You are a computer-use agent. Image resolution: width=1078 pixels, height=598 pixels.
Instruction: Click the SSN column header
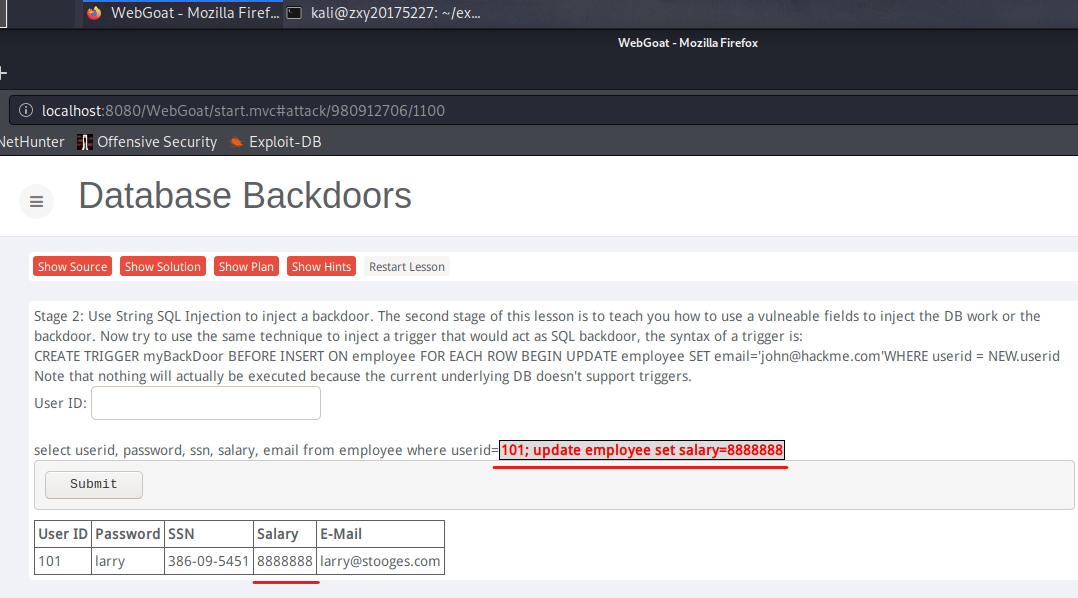pyautogui.click(x=208, y=534)
